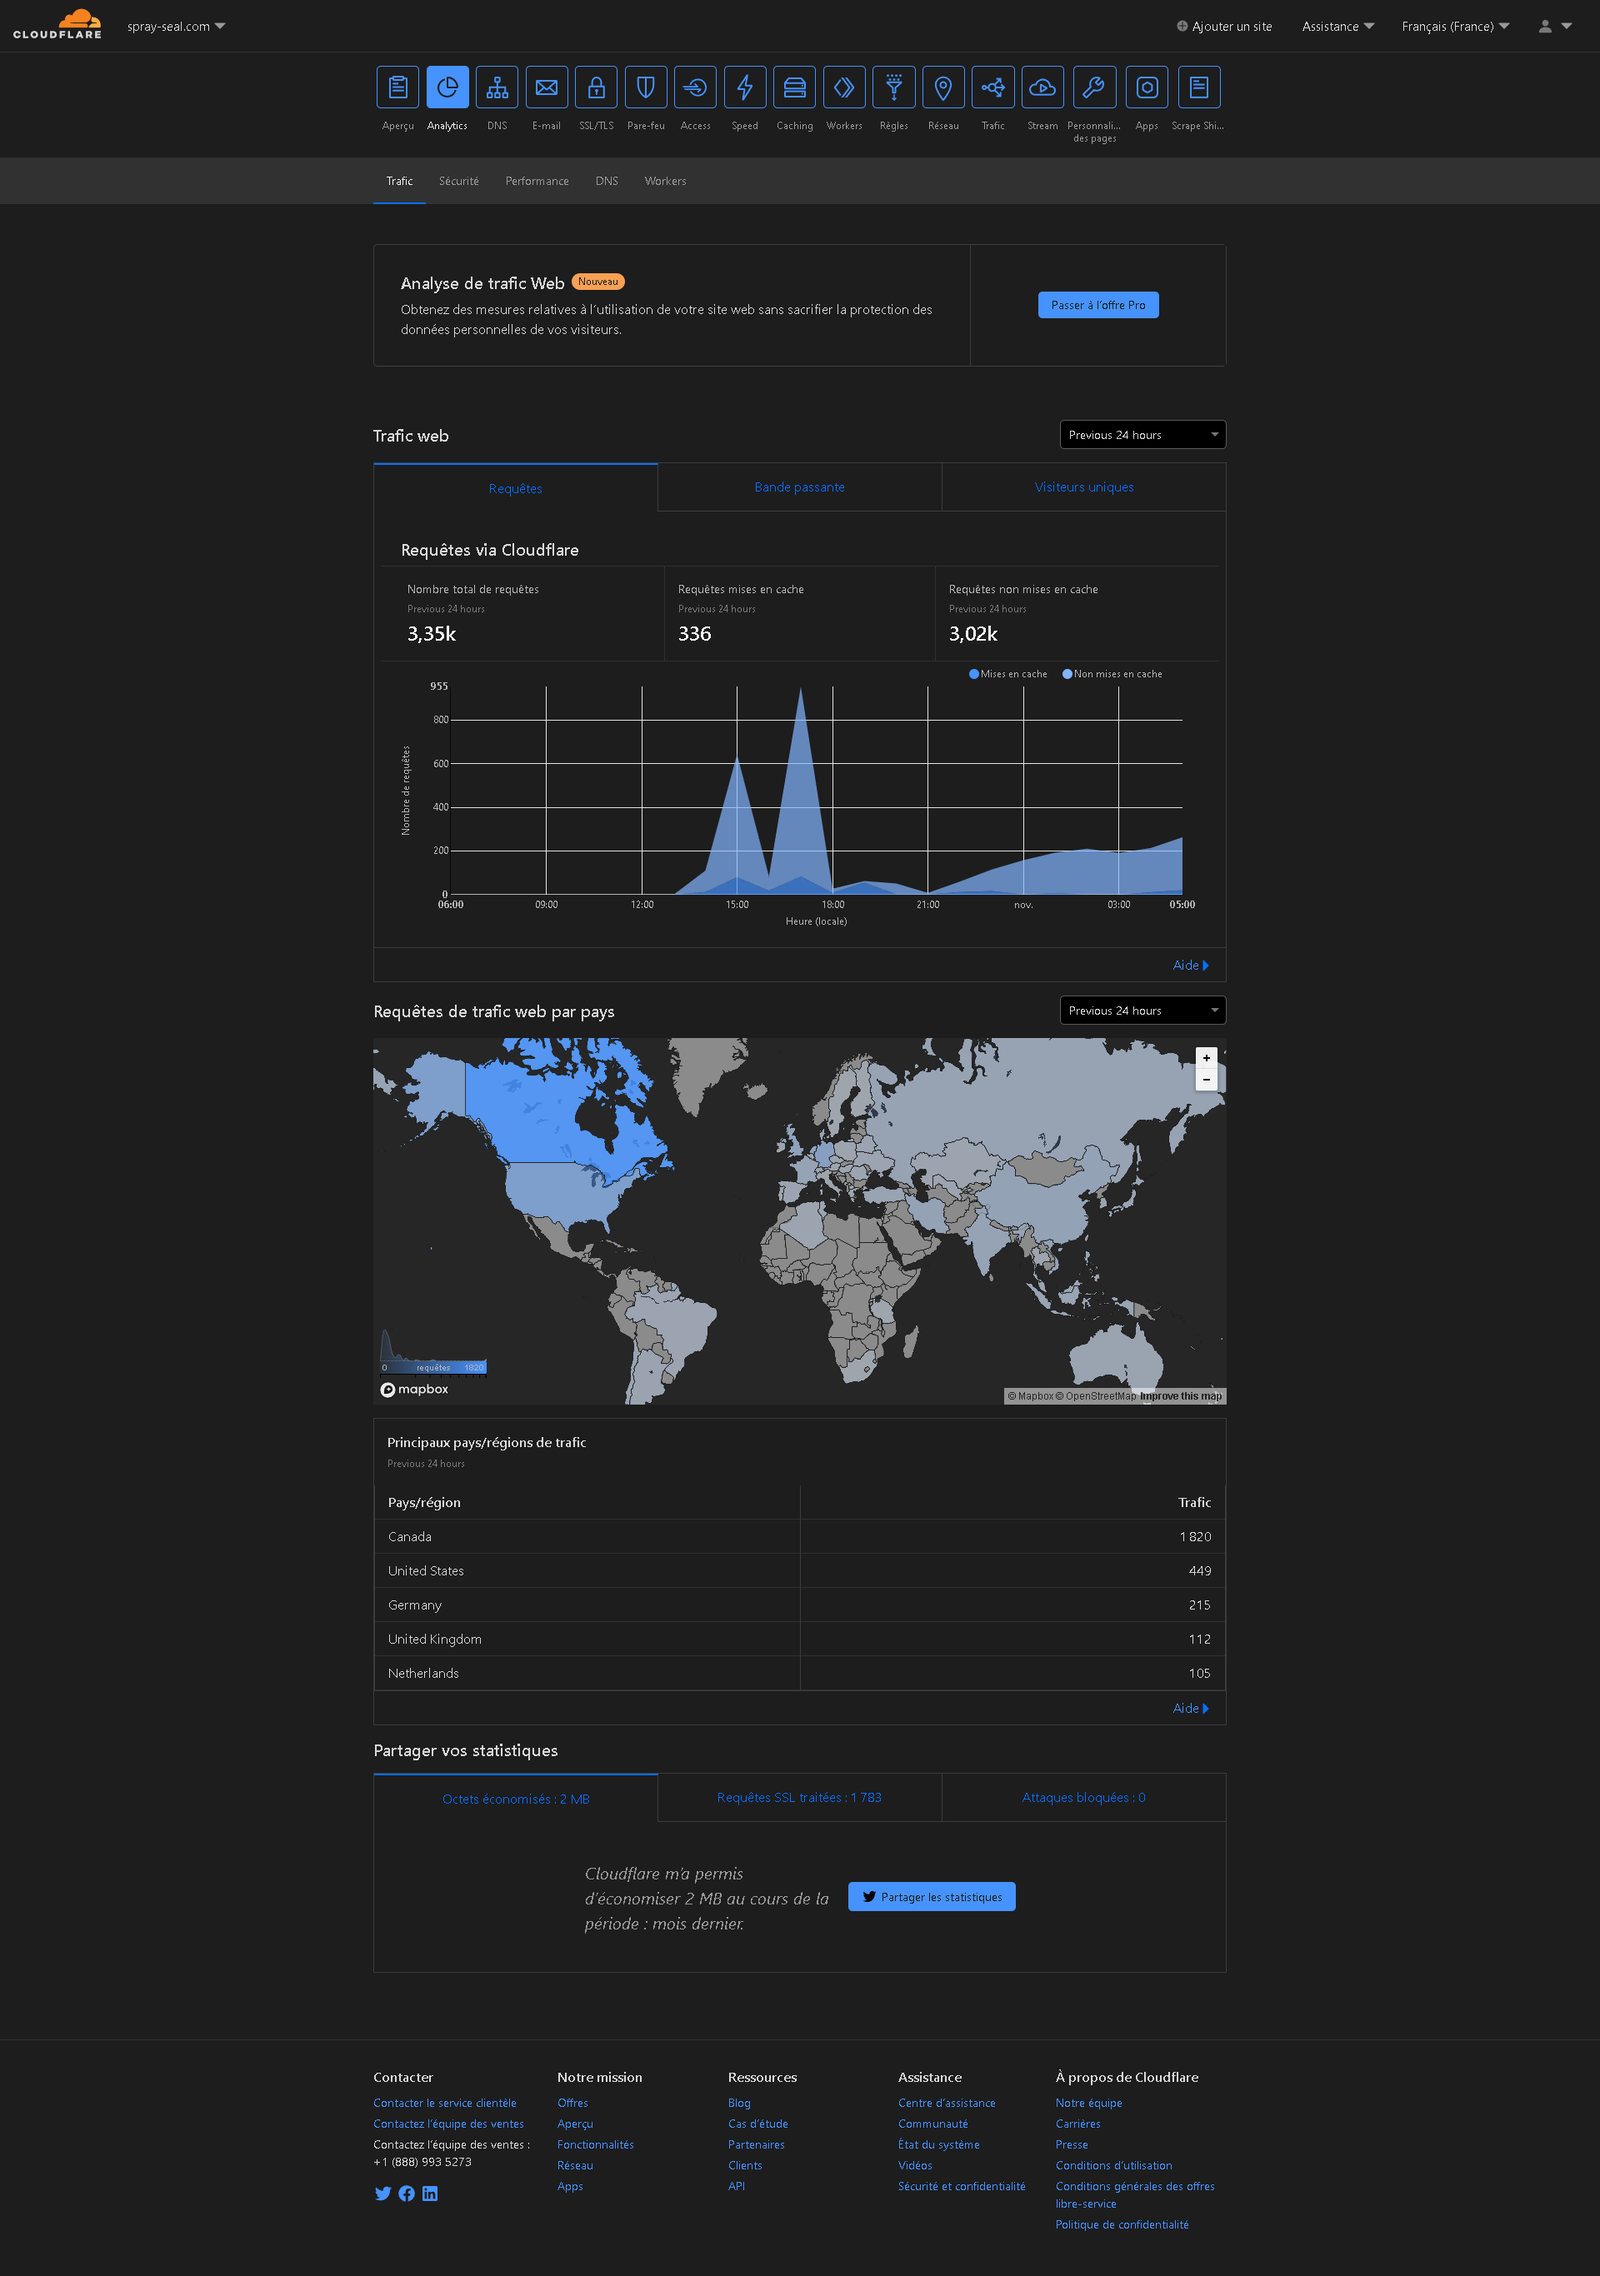Viewport: 1600px width, 2276px height.
Task: Select the Requêtes chart tab
Action: coord(516,488)
